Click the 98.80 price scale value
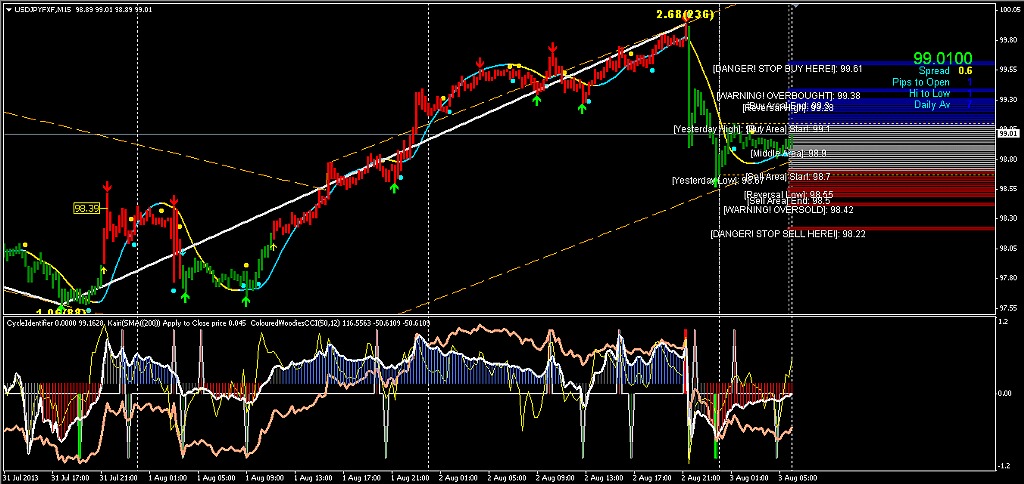The height and width of the screenshot is (484, 1024). [1007, 159]
